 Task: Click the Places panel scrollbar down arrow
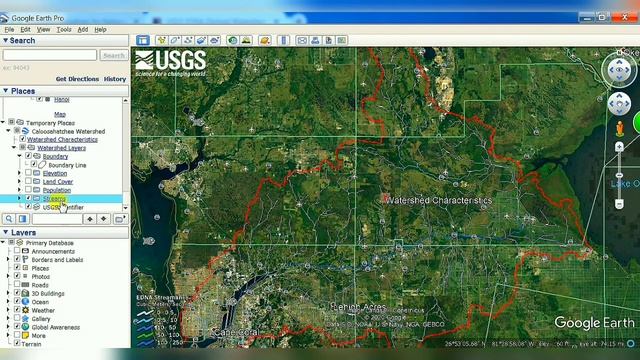(125, 208)
